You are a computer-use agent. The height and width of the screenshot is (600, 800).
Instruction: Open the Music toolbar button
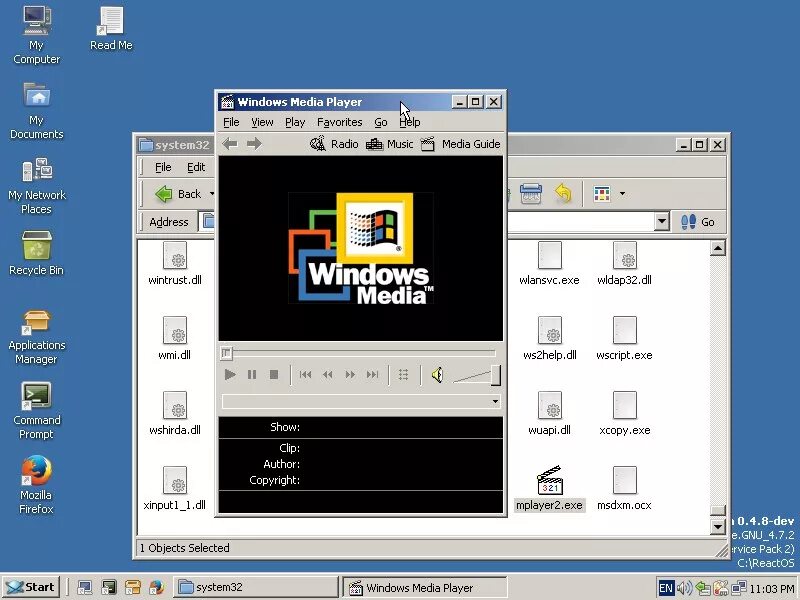[x=389, y=144]
